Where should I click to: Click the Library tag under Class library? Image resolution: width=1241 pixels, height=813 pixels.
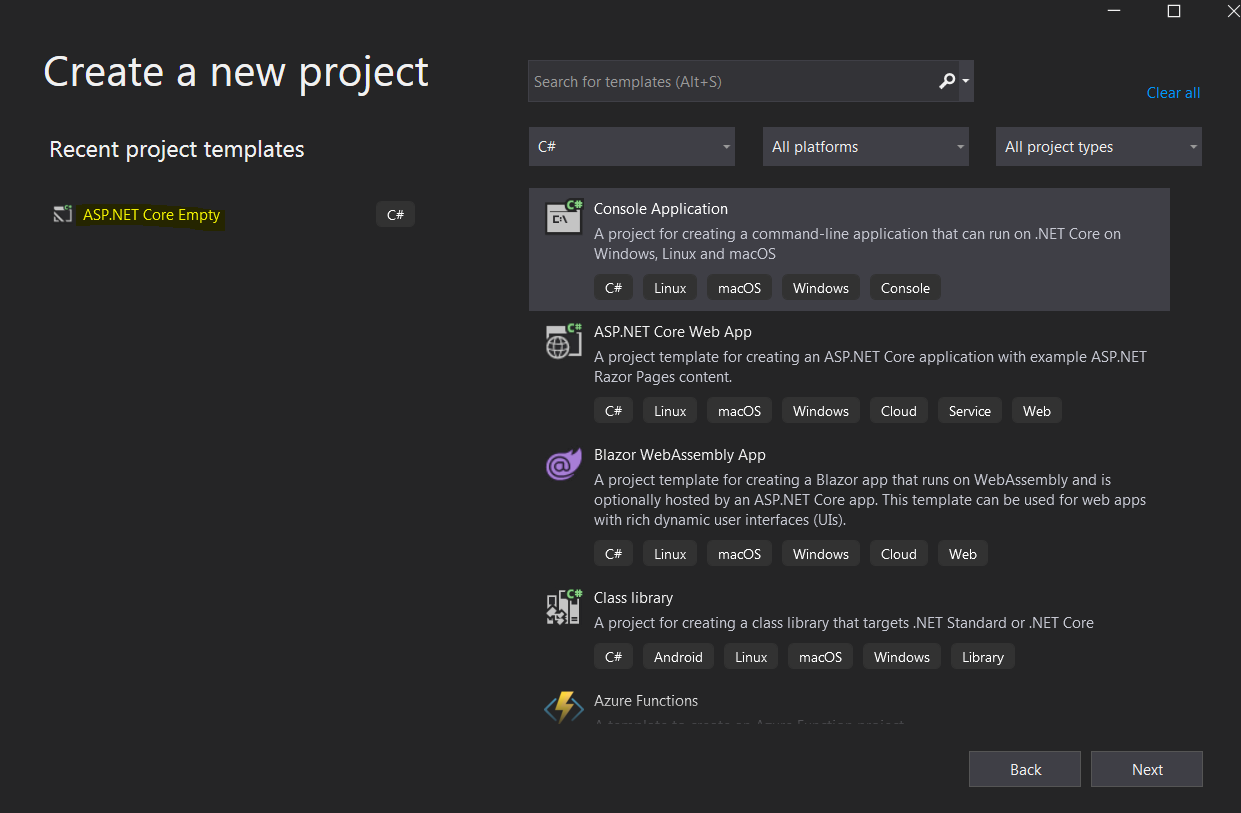[983, 657]
